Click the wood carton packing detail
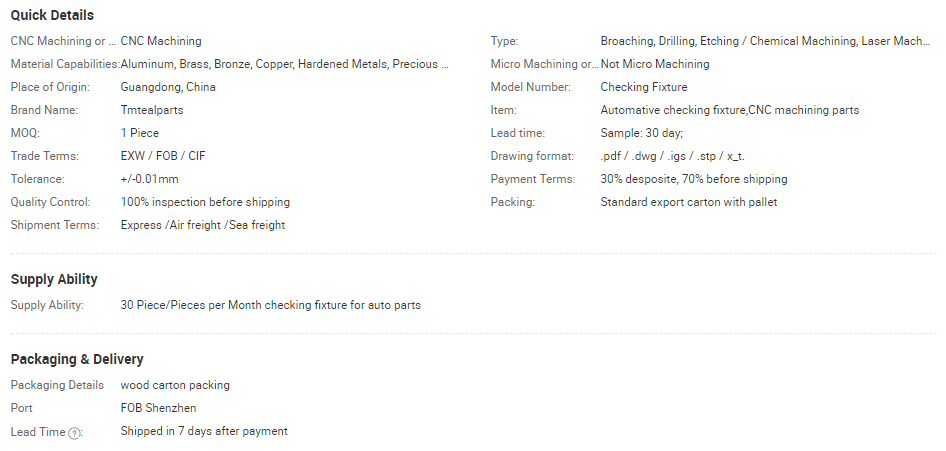This screenshot has height=451, width=946. [x=175, y=385]
